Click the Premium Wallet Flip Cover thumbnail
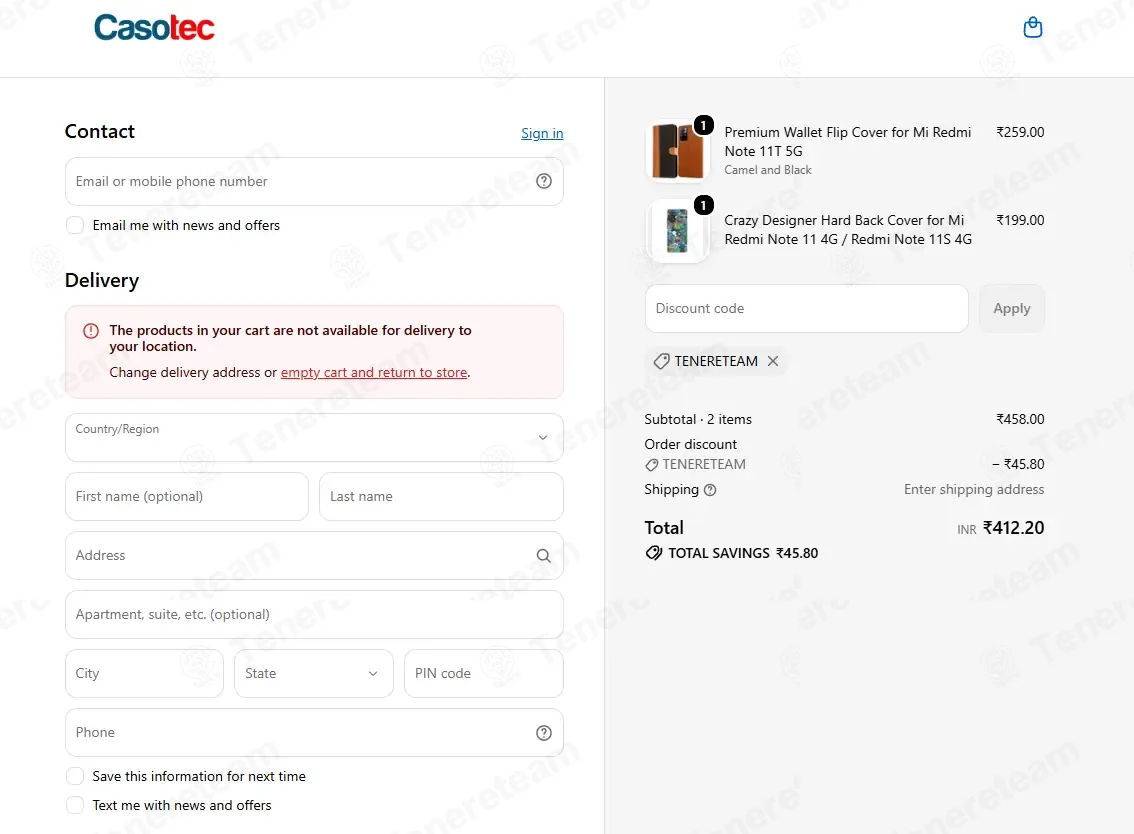Viewport: 1134px width, 834px height. click(678, 150)
